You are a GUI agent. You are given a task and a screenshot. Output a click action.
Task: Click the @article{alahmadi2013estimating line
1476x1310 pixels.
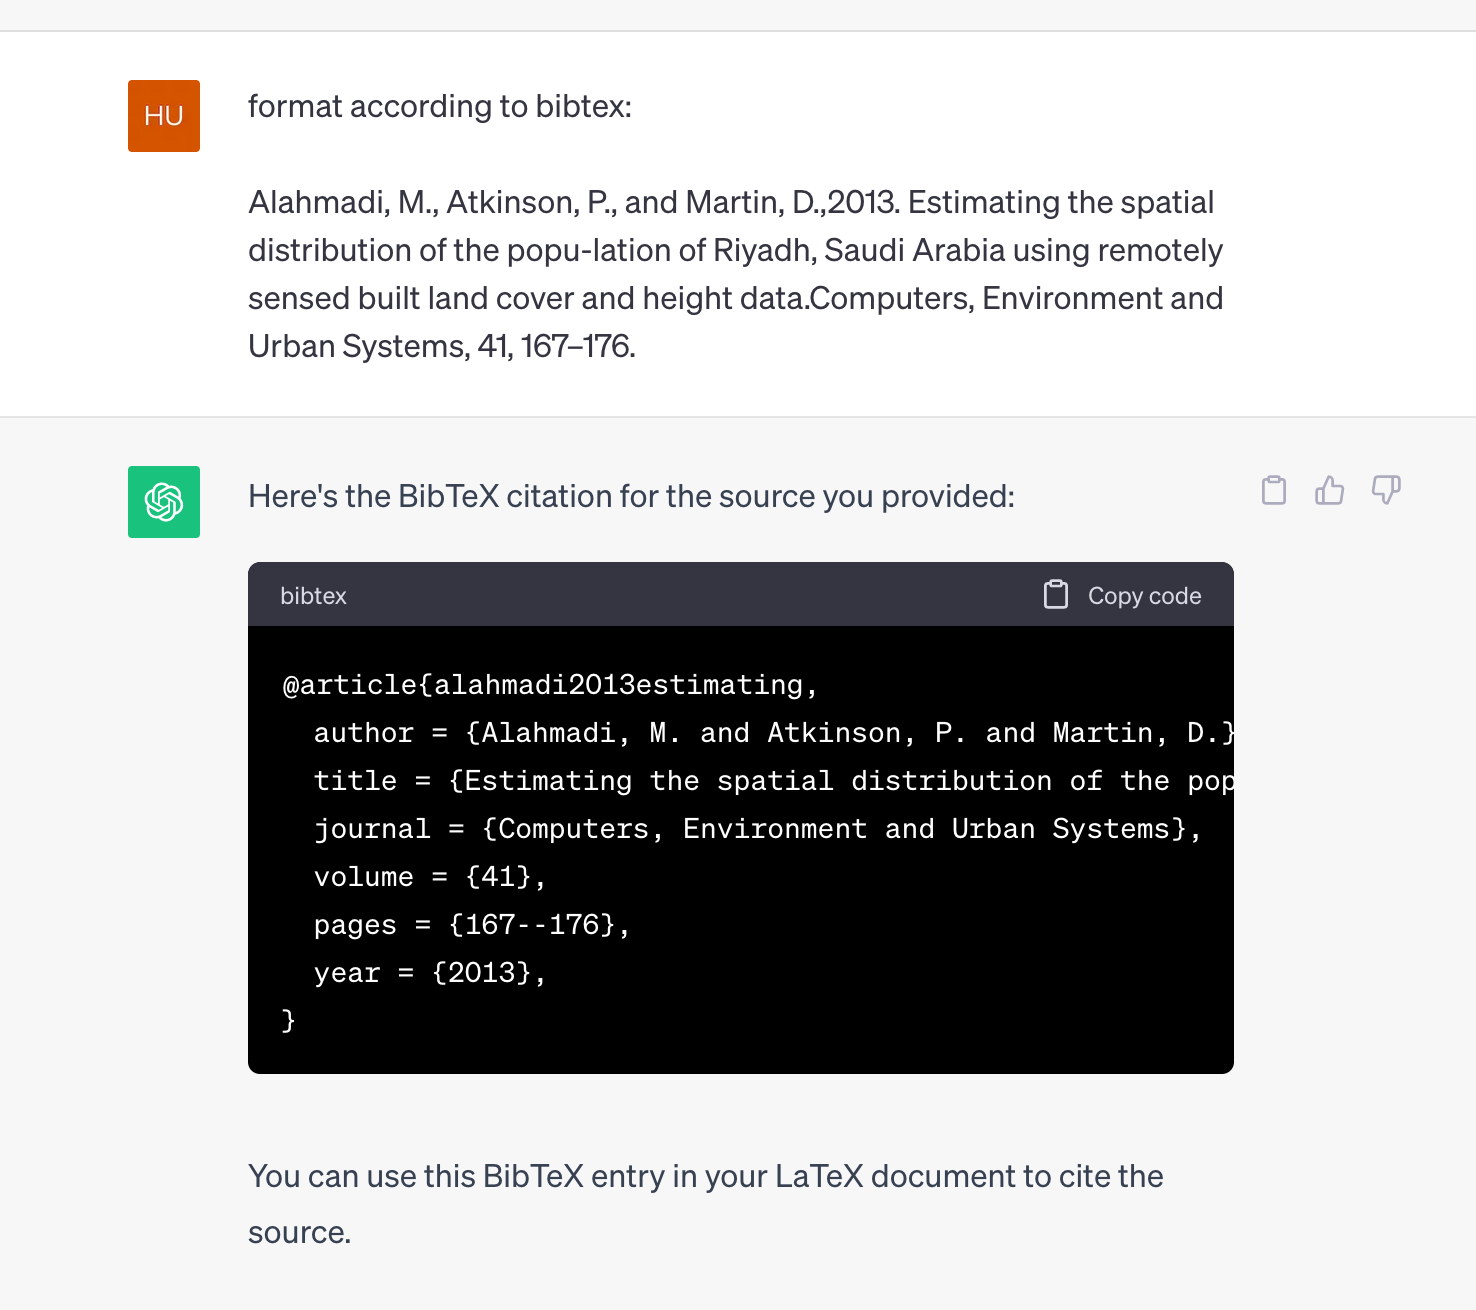551,685
